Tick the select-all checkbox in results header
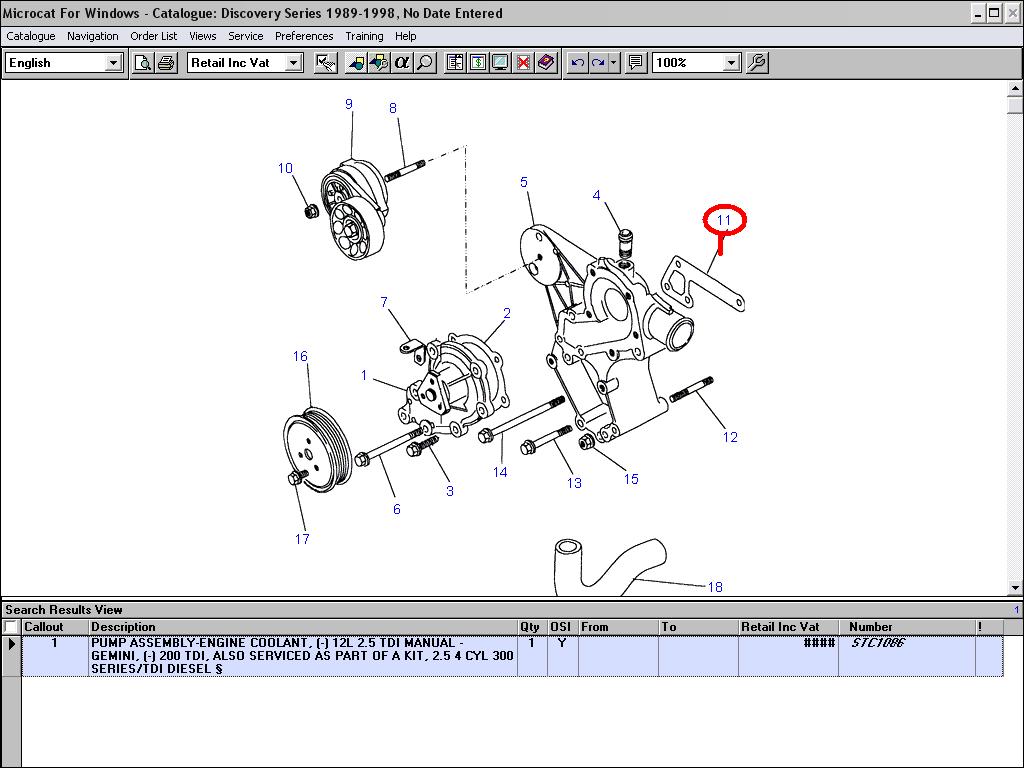This screenshot has height=768, width=1024. (11, 627)
